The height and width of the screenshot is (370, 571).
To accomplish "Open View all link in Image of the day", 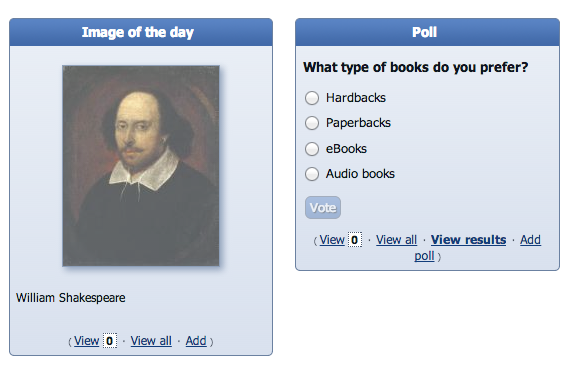I will click(x=151, y=341).
